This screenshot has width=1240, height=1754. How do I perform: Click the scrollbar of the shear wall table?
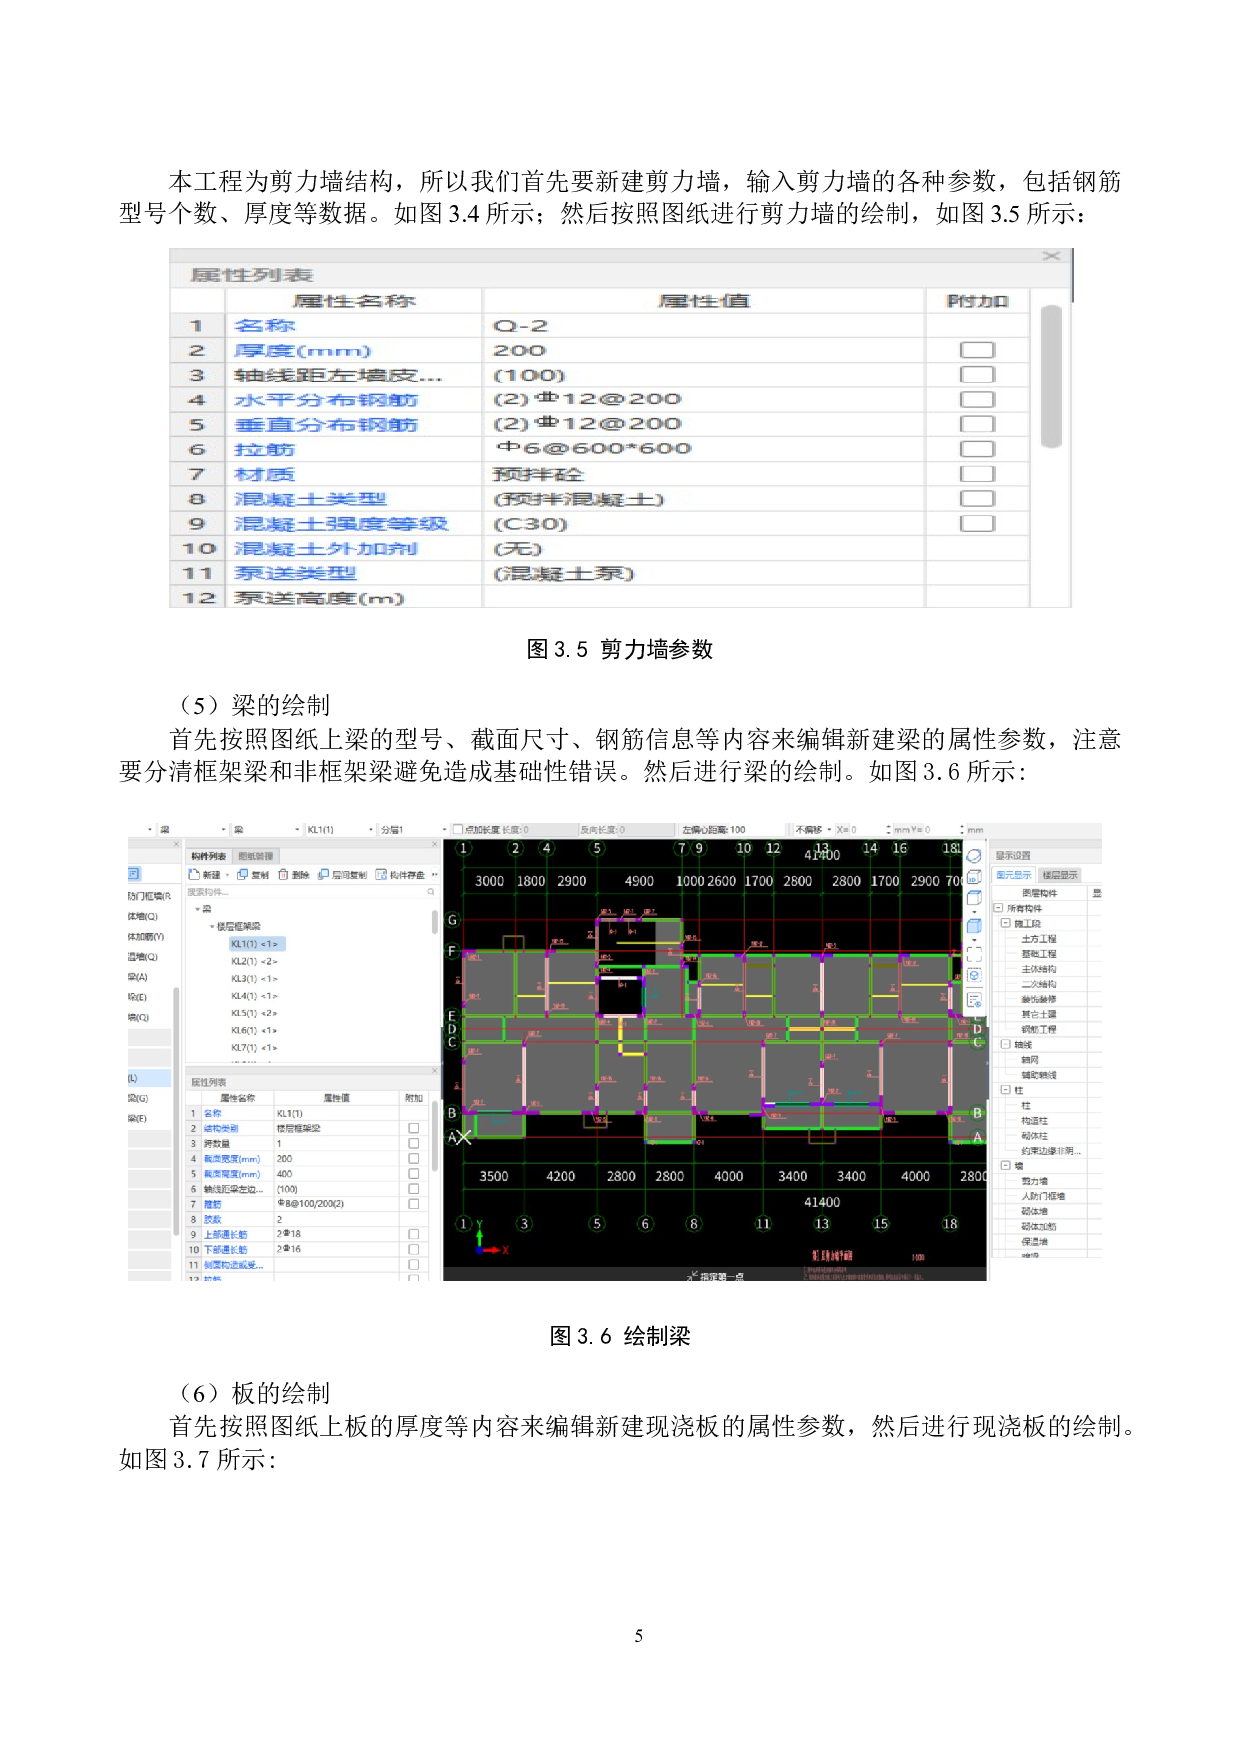(x=1051, y=376)
